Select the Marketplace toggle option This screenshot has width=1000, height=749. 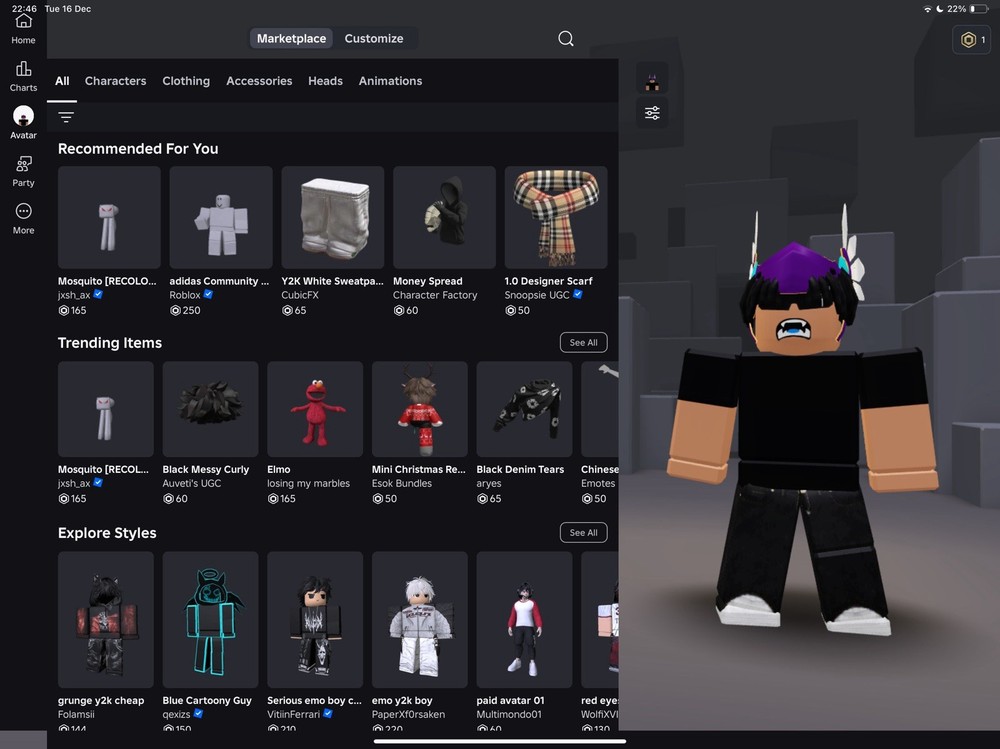291,39
